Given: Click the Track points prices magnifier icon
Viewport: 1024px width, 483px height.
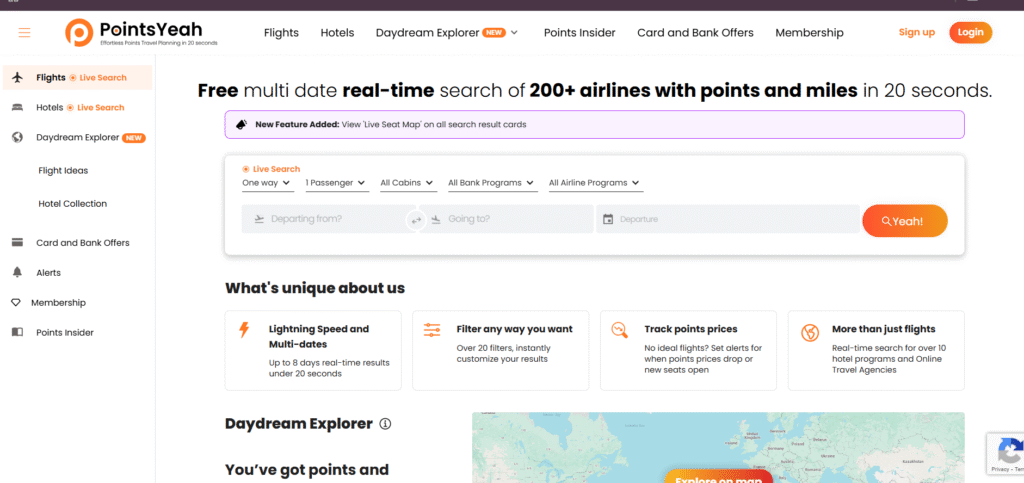Looking at the screenshot, I should (x=620, y=330).
